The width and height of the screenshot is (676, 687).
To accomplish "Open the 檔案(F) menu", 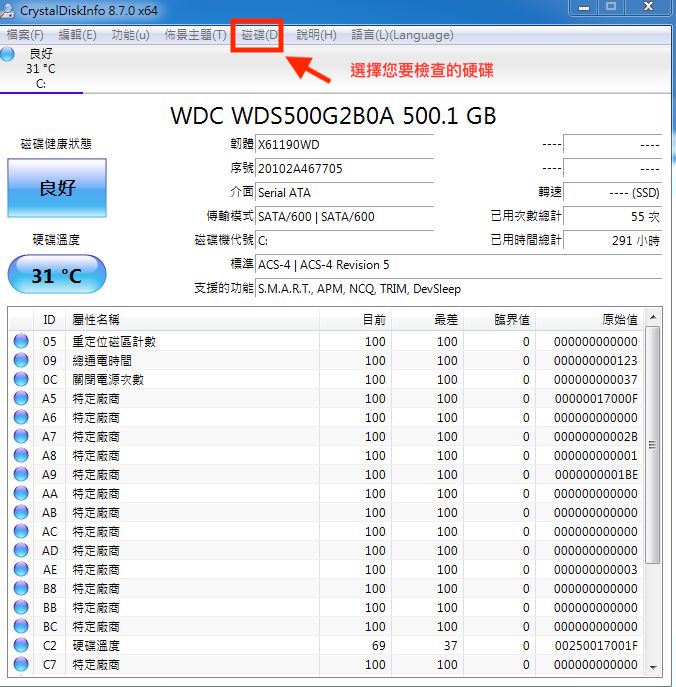I will pos(25,35).
